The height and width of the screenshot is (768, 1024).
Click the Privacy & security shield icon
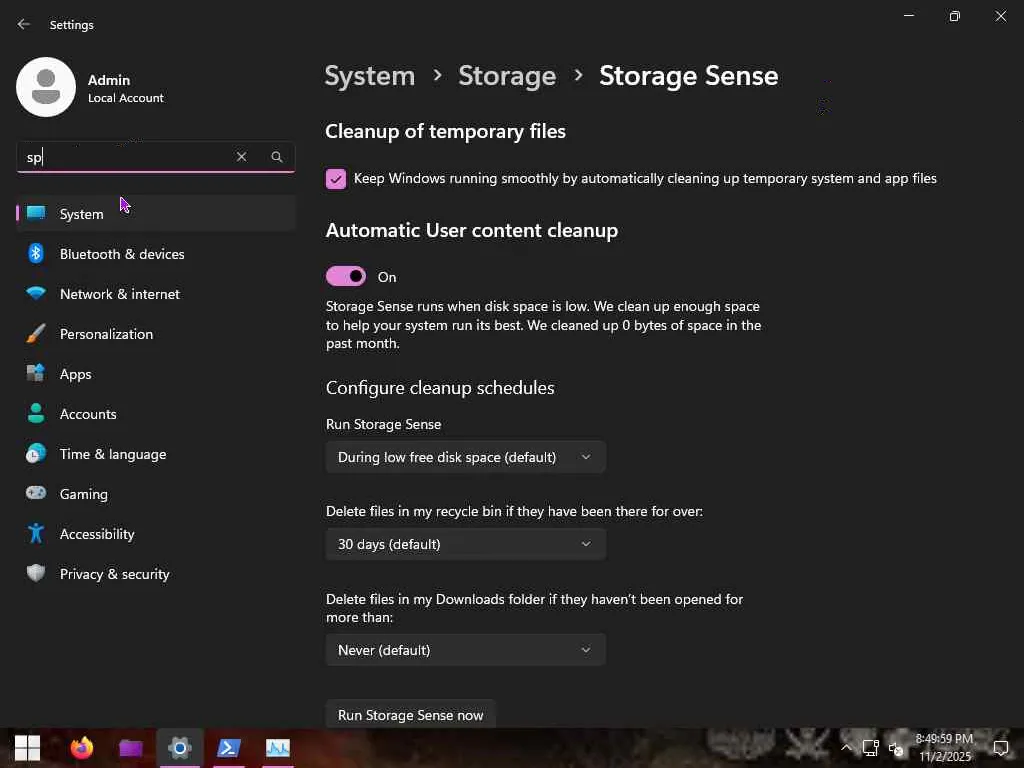click(x=36, y=574)
